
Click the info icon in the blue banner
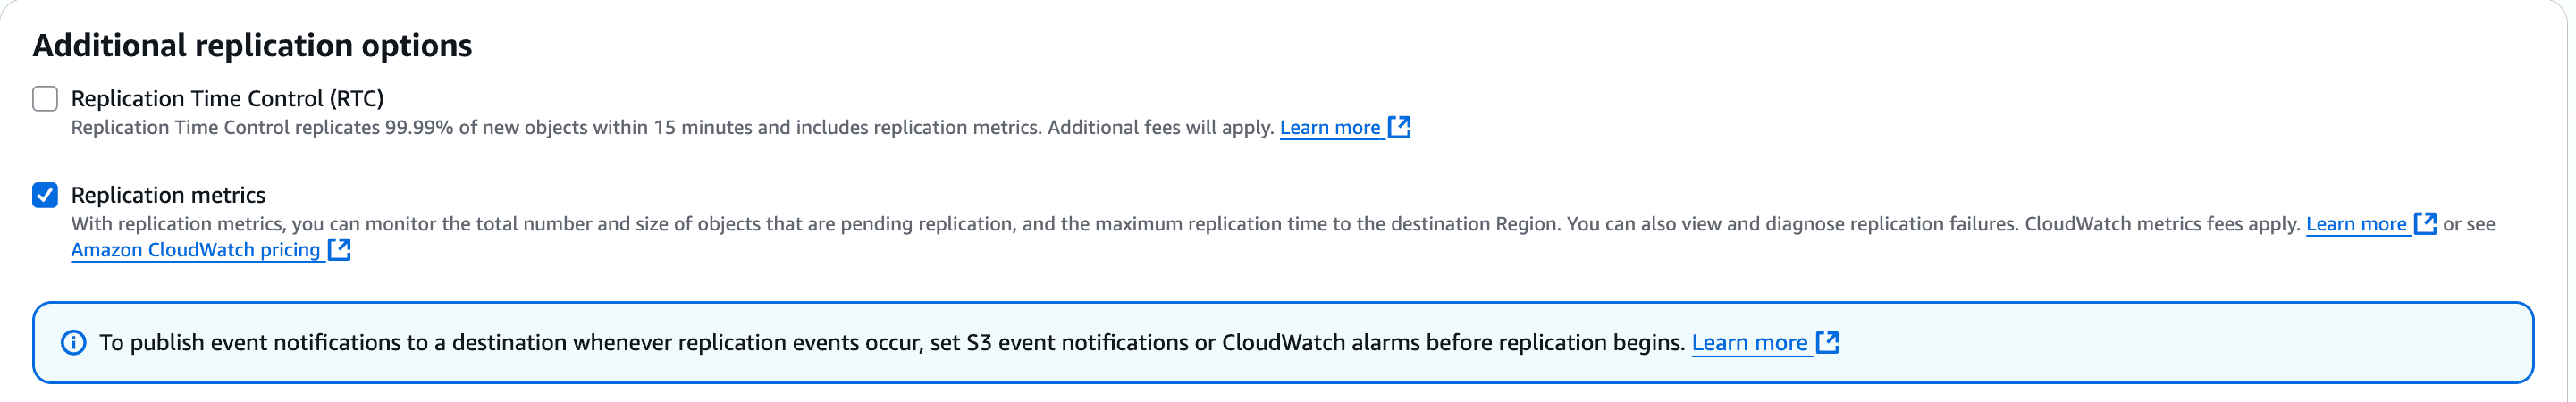(73, 343)
